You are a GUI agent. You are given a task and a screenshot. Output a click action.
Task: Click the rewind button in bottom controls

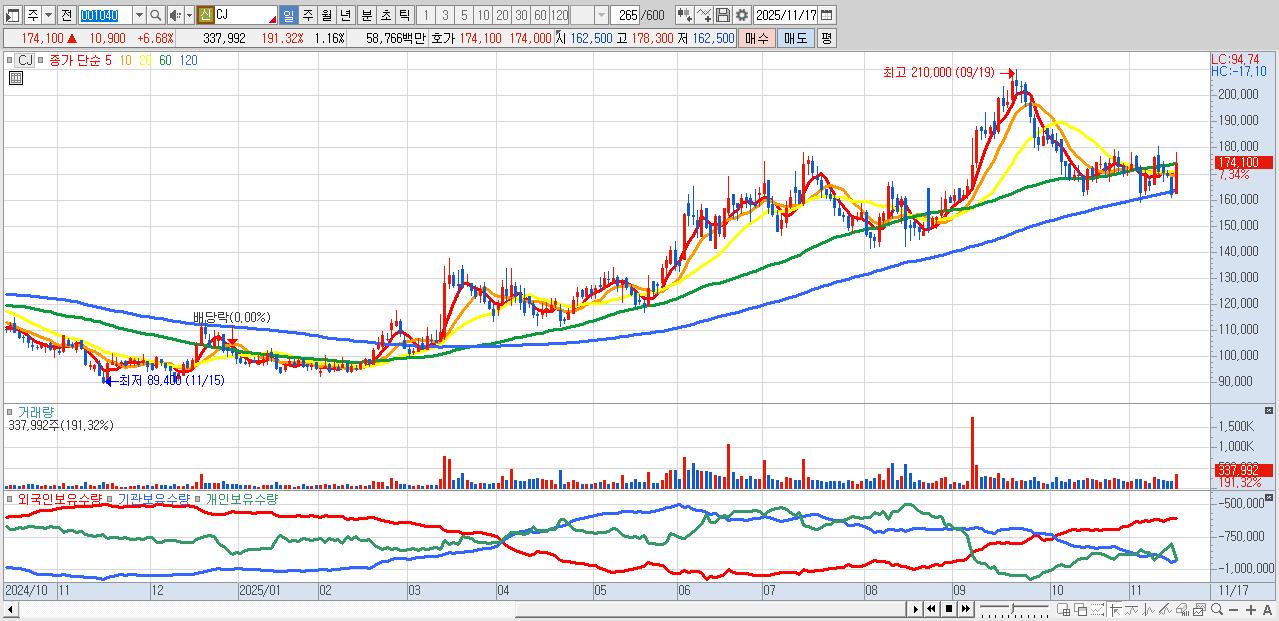click(931, 609)
